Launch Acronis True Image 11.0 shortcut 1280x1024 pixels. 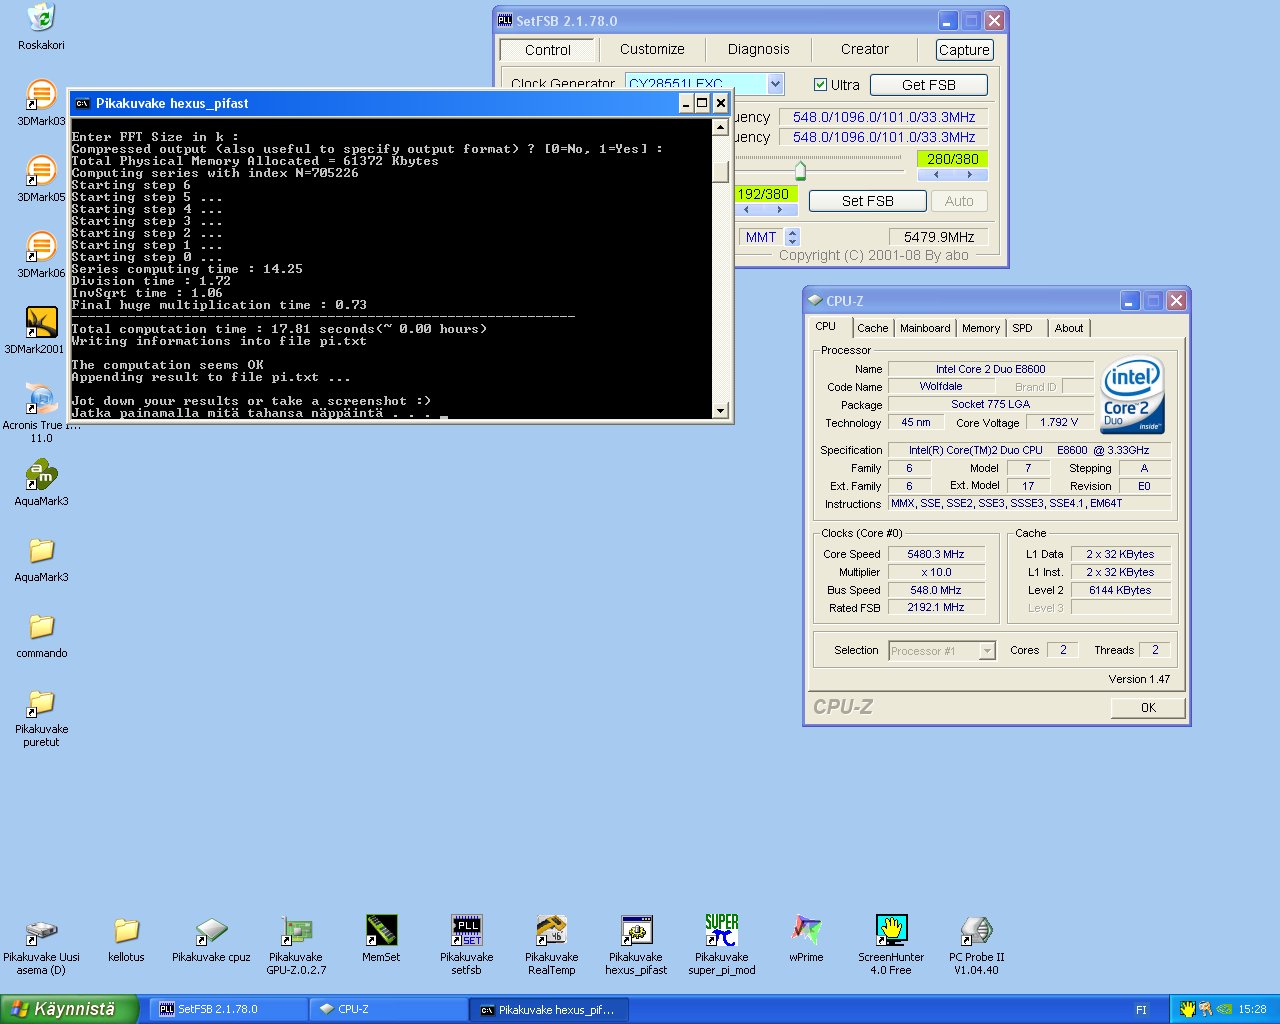(41, 412)
